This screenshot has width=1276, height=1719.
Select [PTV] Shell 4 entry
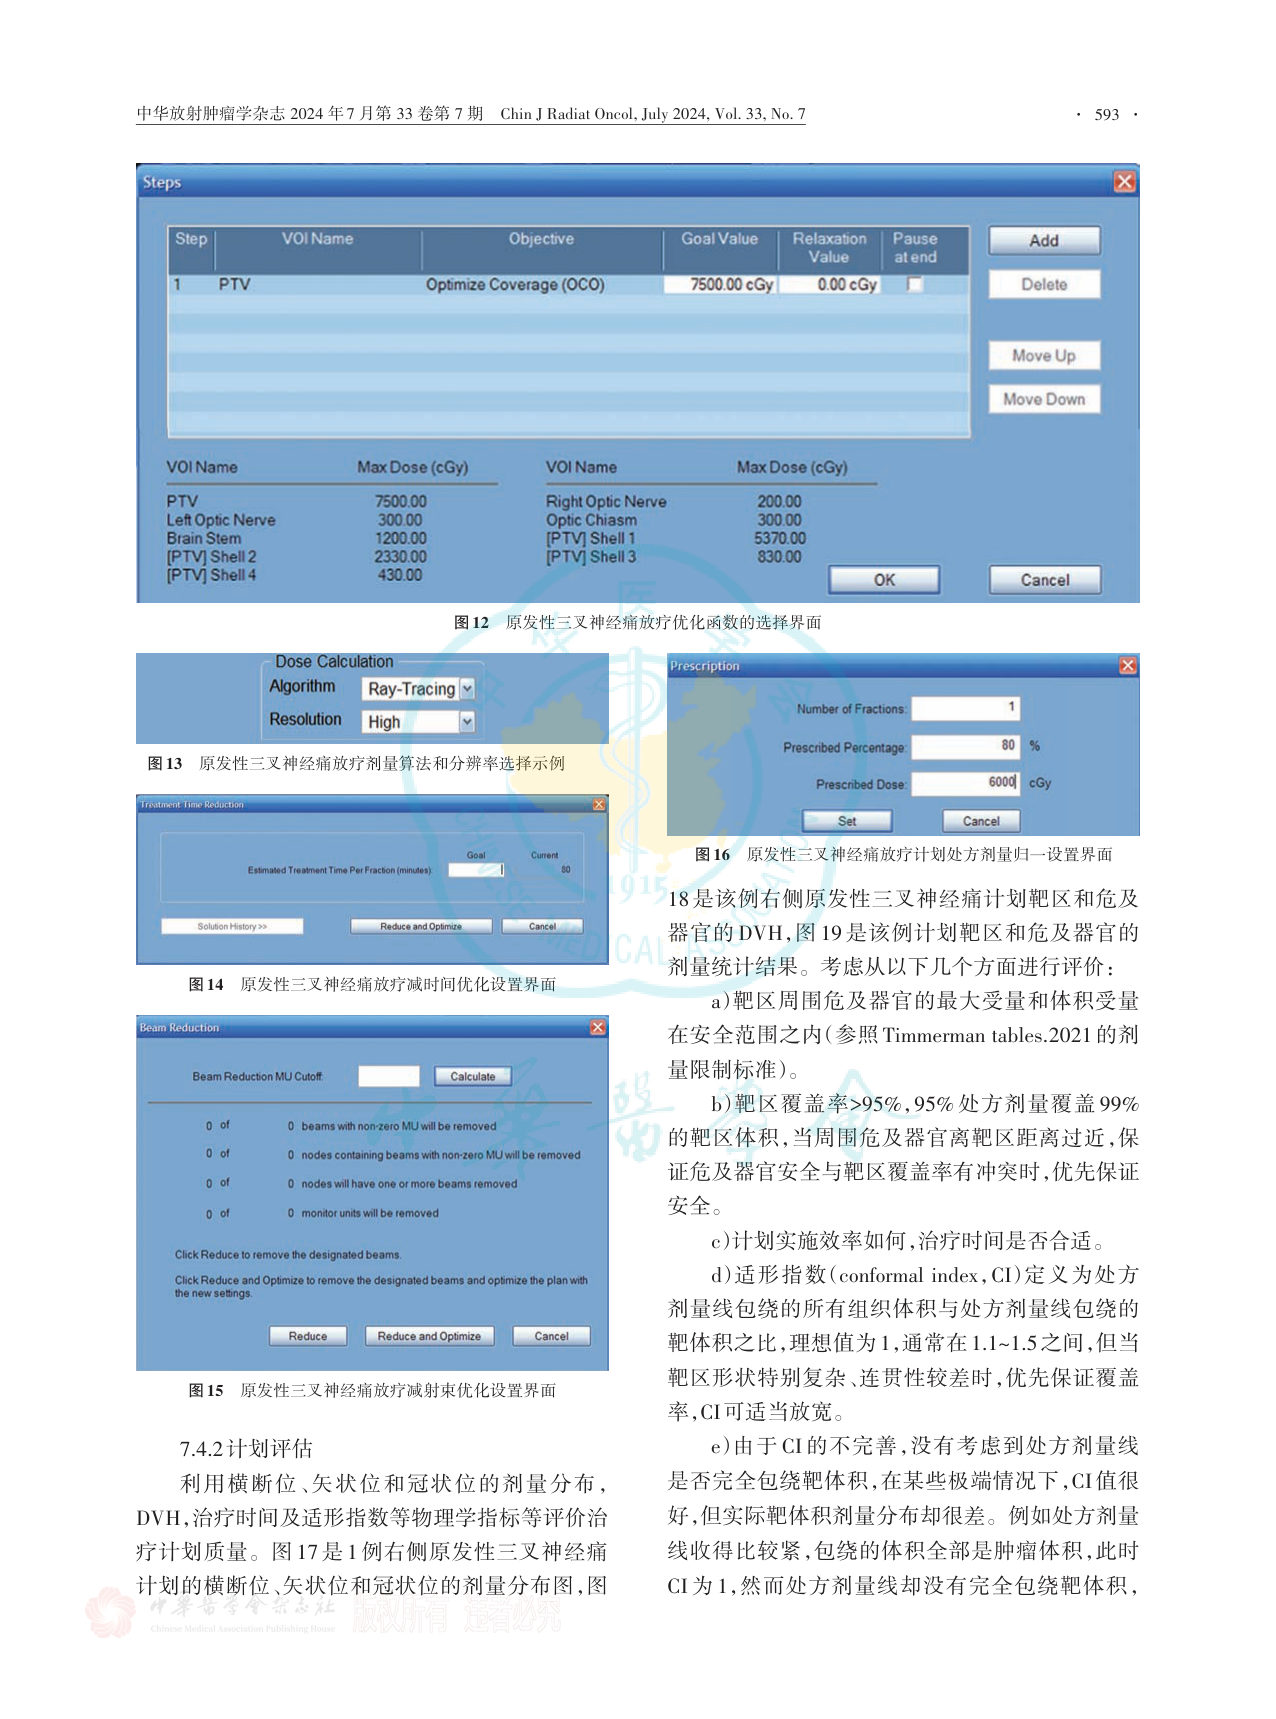point(211,575)
